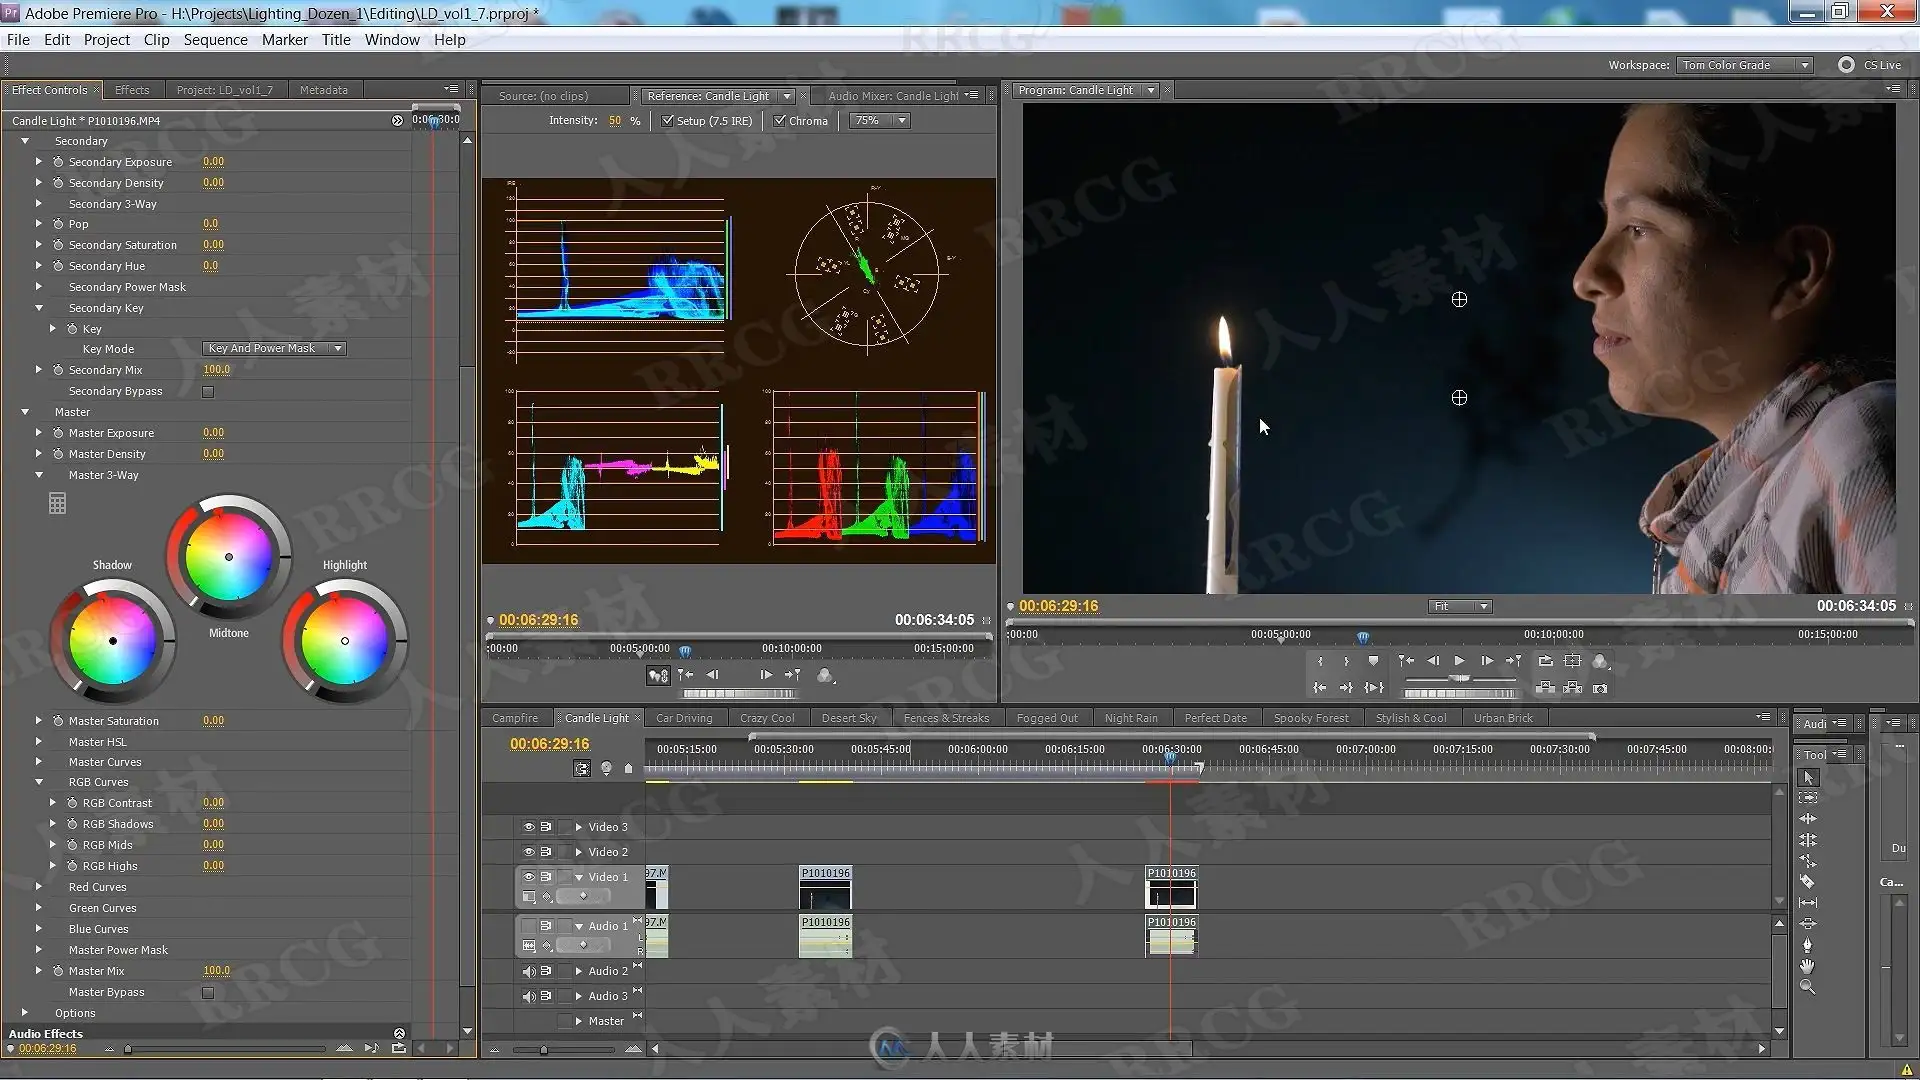
Task: Open the 75% scope brightness dropdown
Action: pos(879,121)
